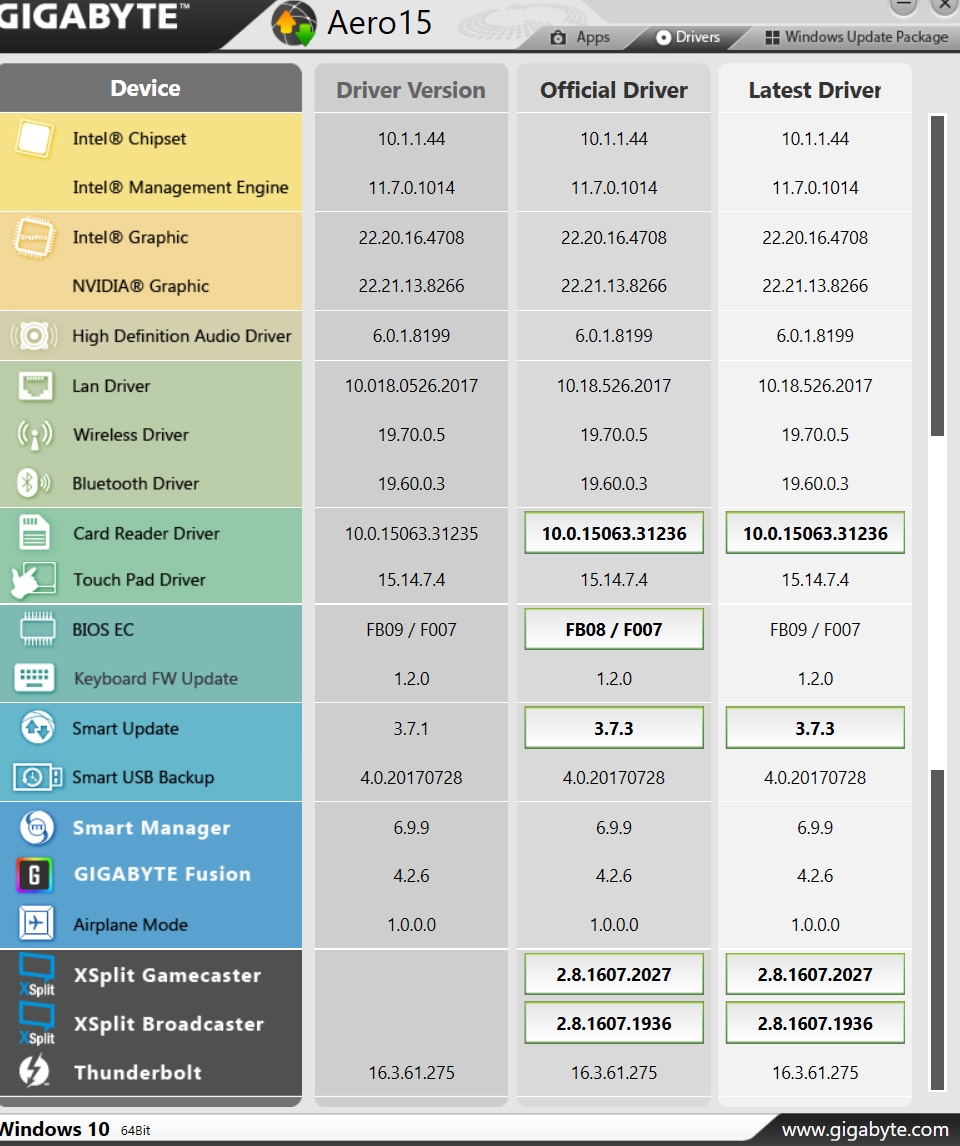Click the Keyboard FW Update icon

point(34,678)
